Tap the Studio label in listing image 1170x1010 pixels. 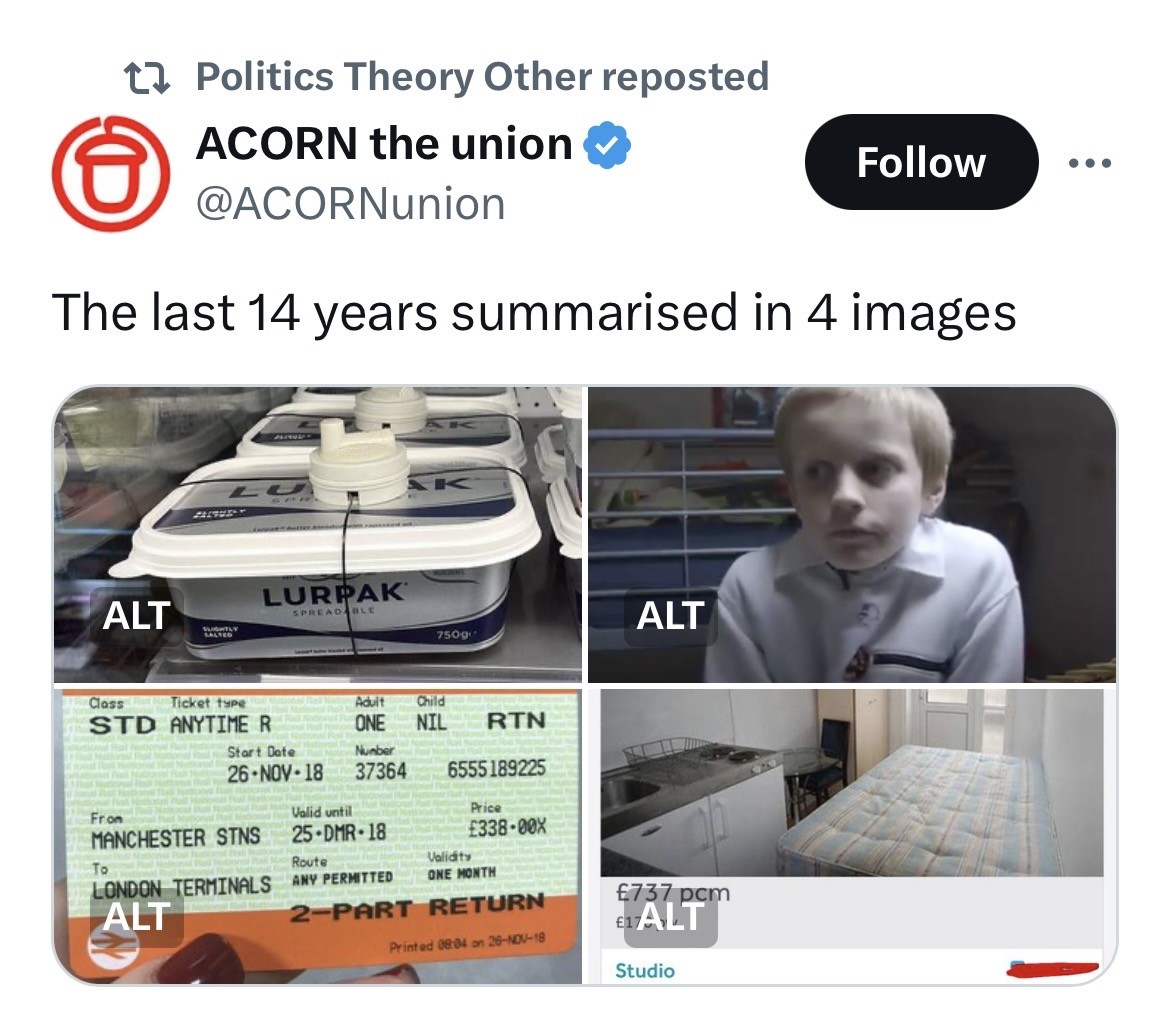coord(645,970)
